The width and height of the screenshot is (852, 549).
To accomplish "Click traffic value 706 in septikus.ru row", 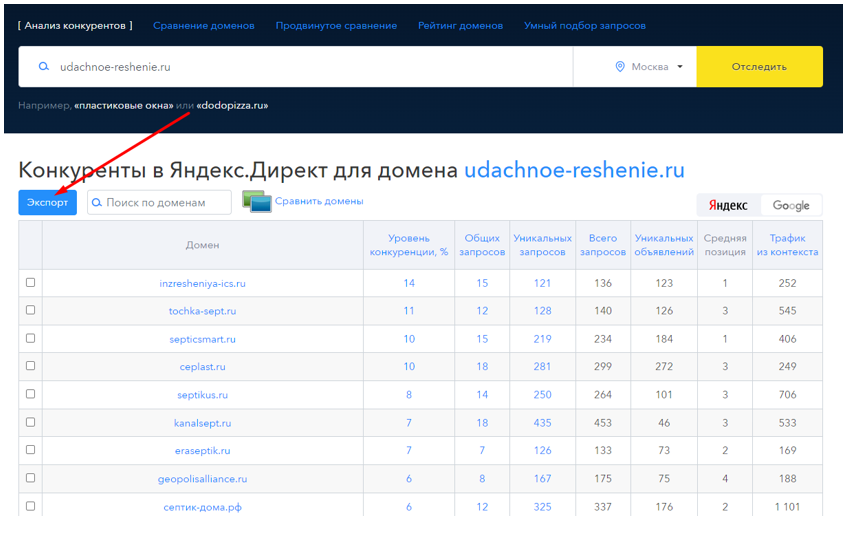I will (787, 395).
